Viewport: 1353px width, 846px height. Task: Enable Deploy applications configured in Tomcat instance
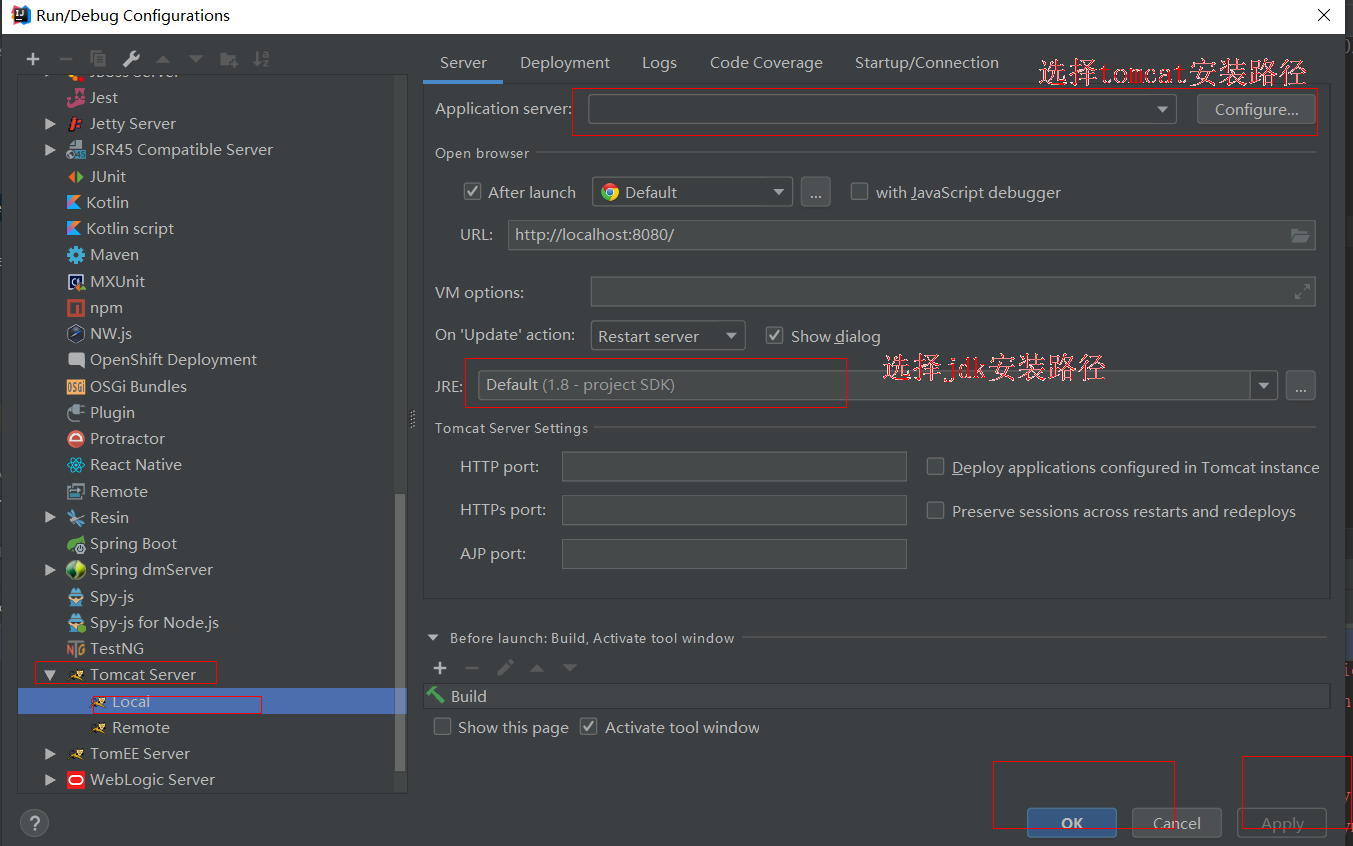coord(935,466)
